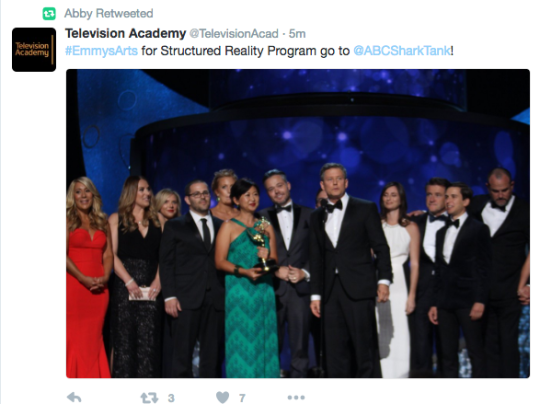Open the Television Academy display name
This screenshot has height=404, width=540.
[126, 33]
